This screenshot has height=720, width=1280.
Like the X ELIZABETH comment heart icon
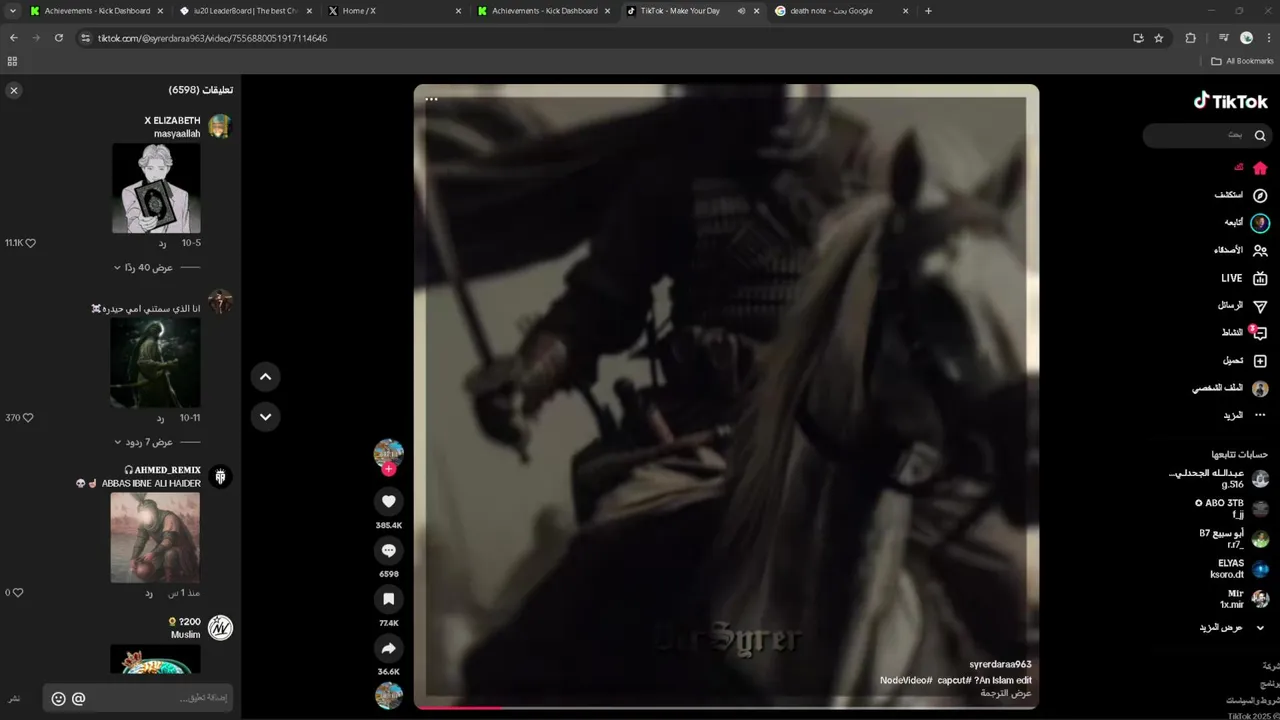click(30, 243)
